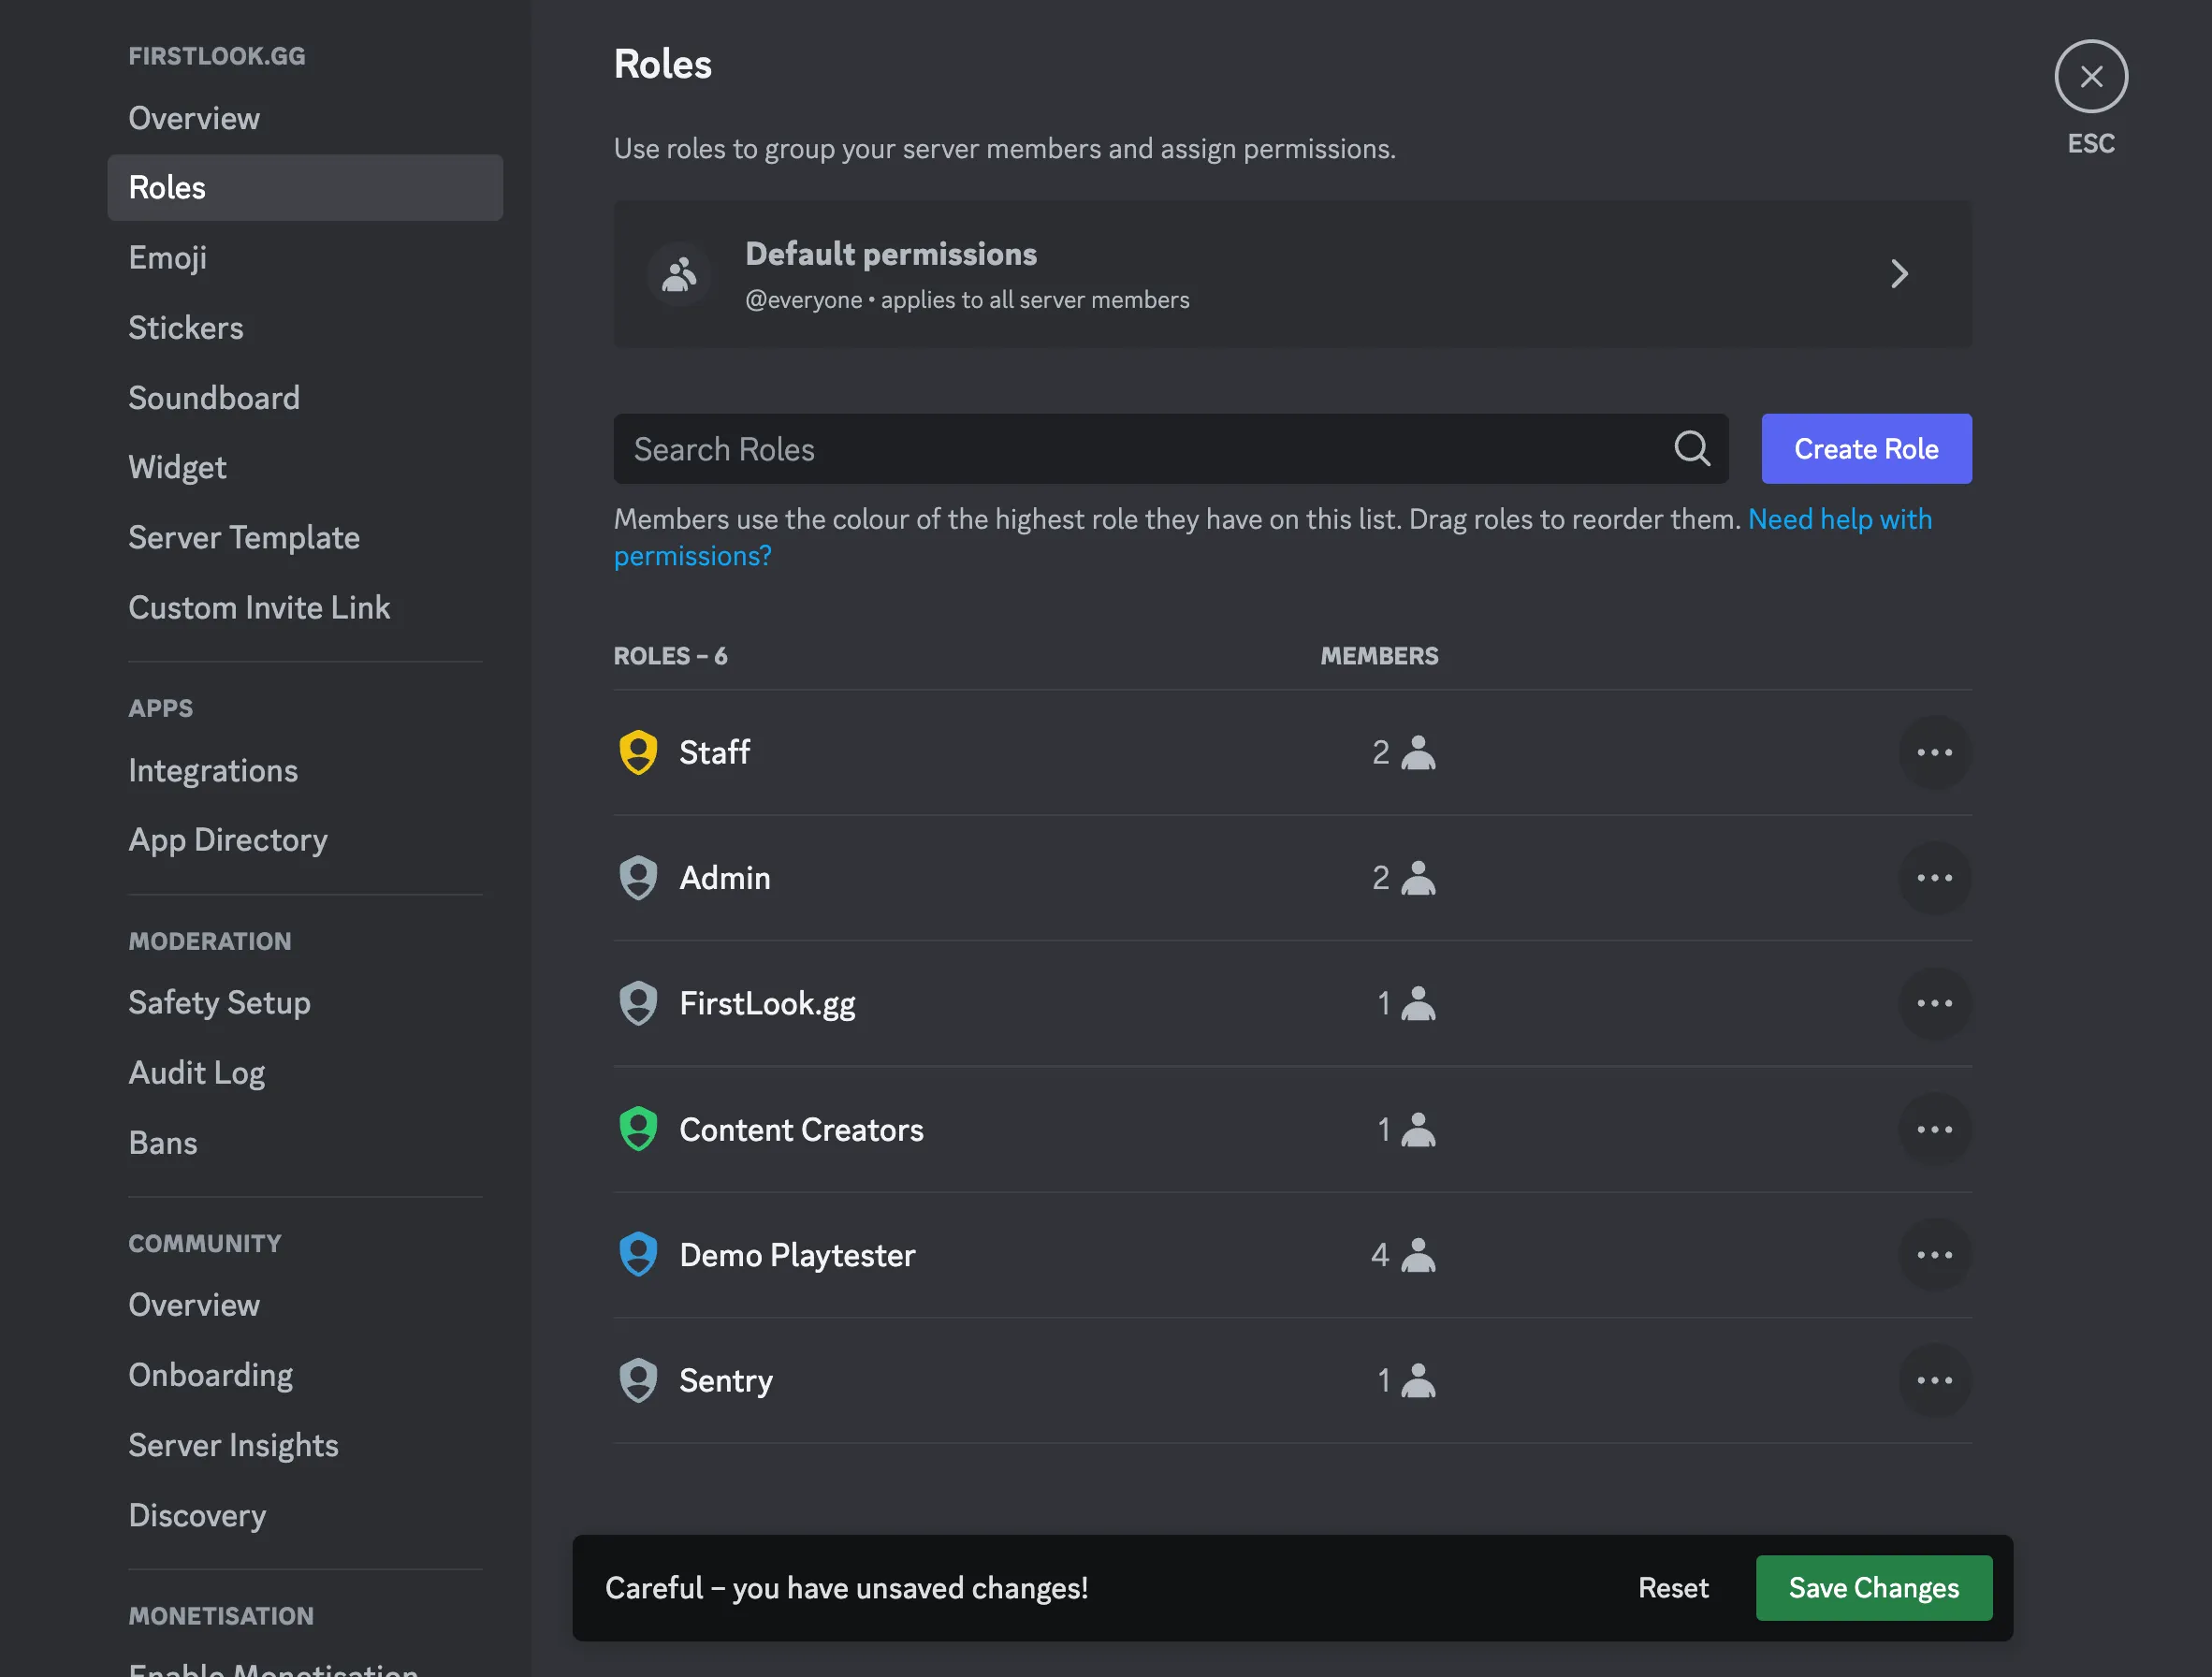The height and width of the screenshot is (1677, 2212).
Task: Click the Create Role button
Action: (1867, 447)
